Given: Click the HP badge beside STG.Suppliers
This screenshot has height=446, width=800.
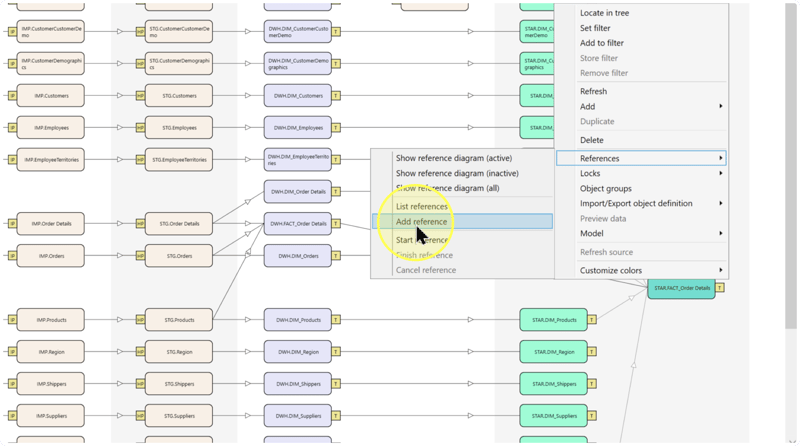Looking at the screenshot, I should pos(140,416).
